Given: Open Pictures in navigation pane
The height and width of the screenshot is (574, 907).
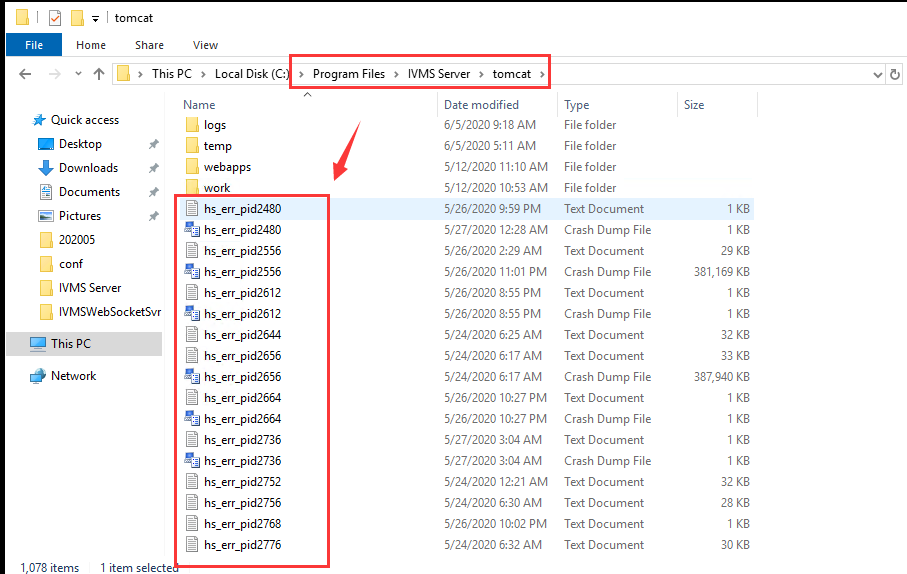Looking at the screenshot, I should [80, 216].
